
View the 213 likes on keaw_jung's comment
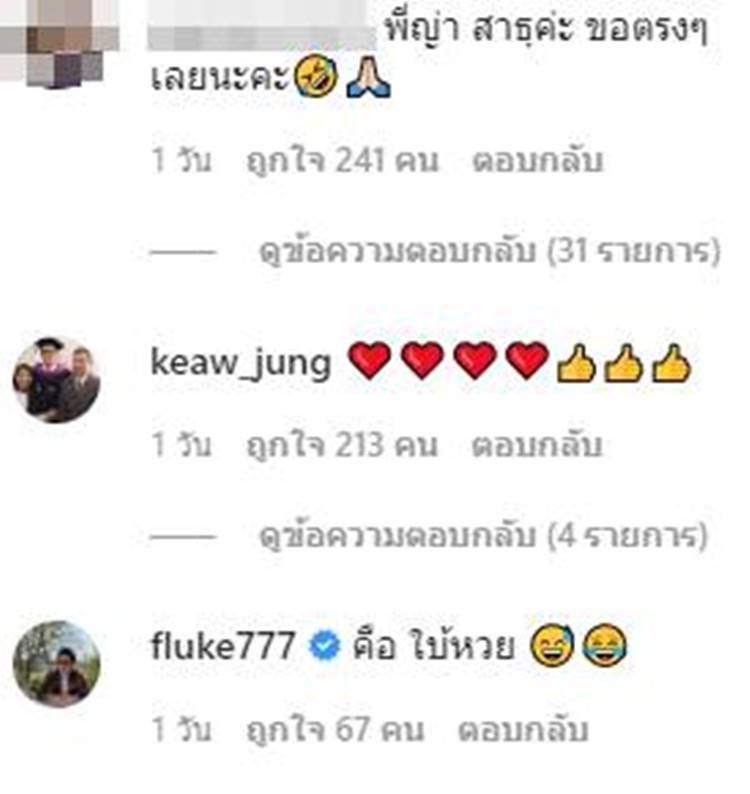click(341, 446)
